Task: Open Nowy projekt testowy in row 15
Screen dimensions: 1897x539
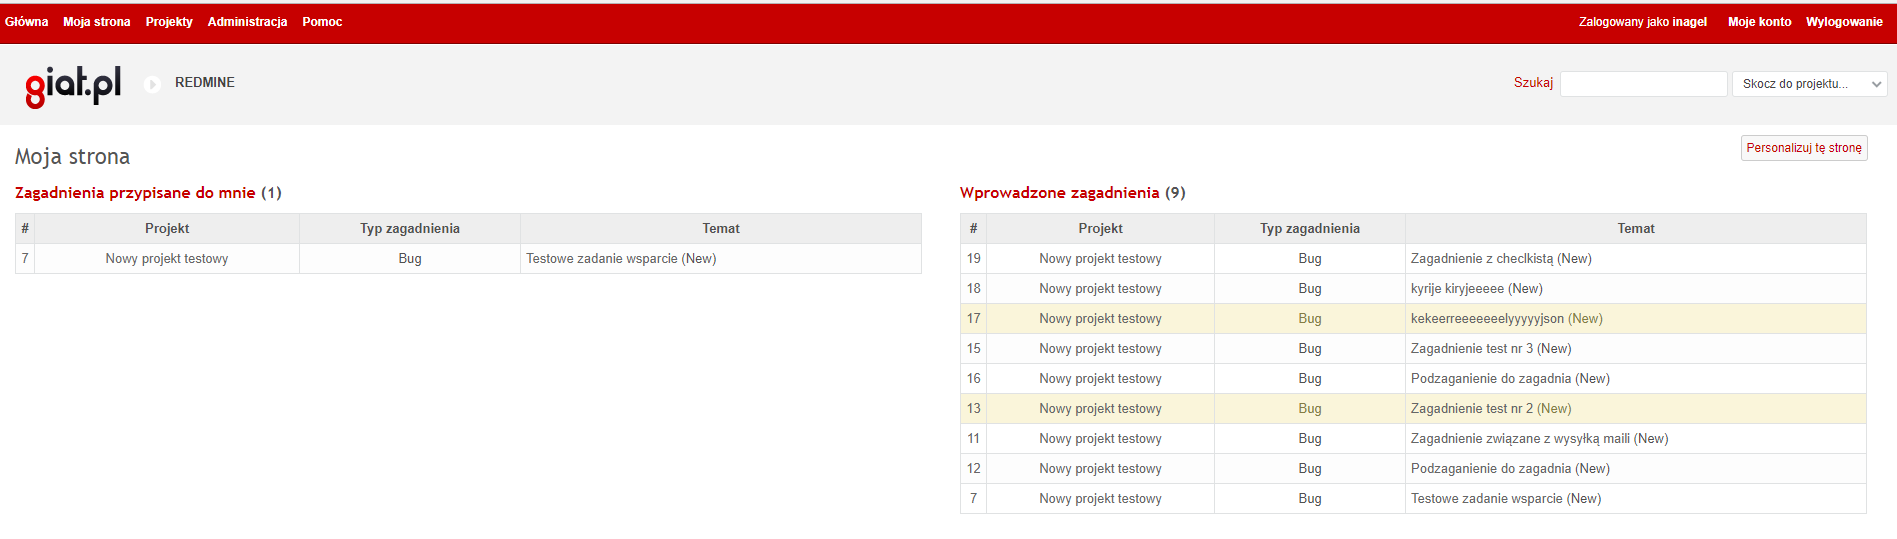Action: (1100, 349)
